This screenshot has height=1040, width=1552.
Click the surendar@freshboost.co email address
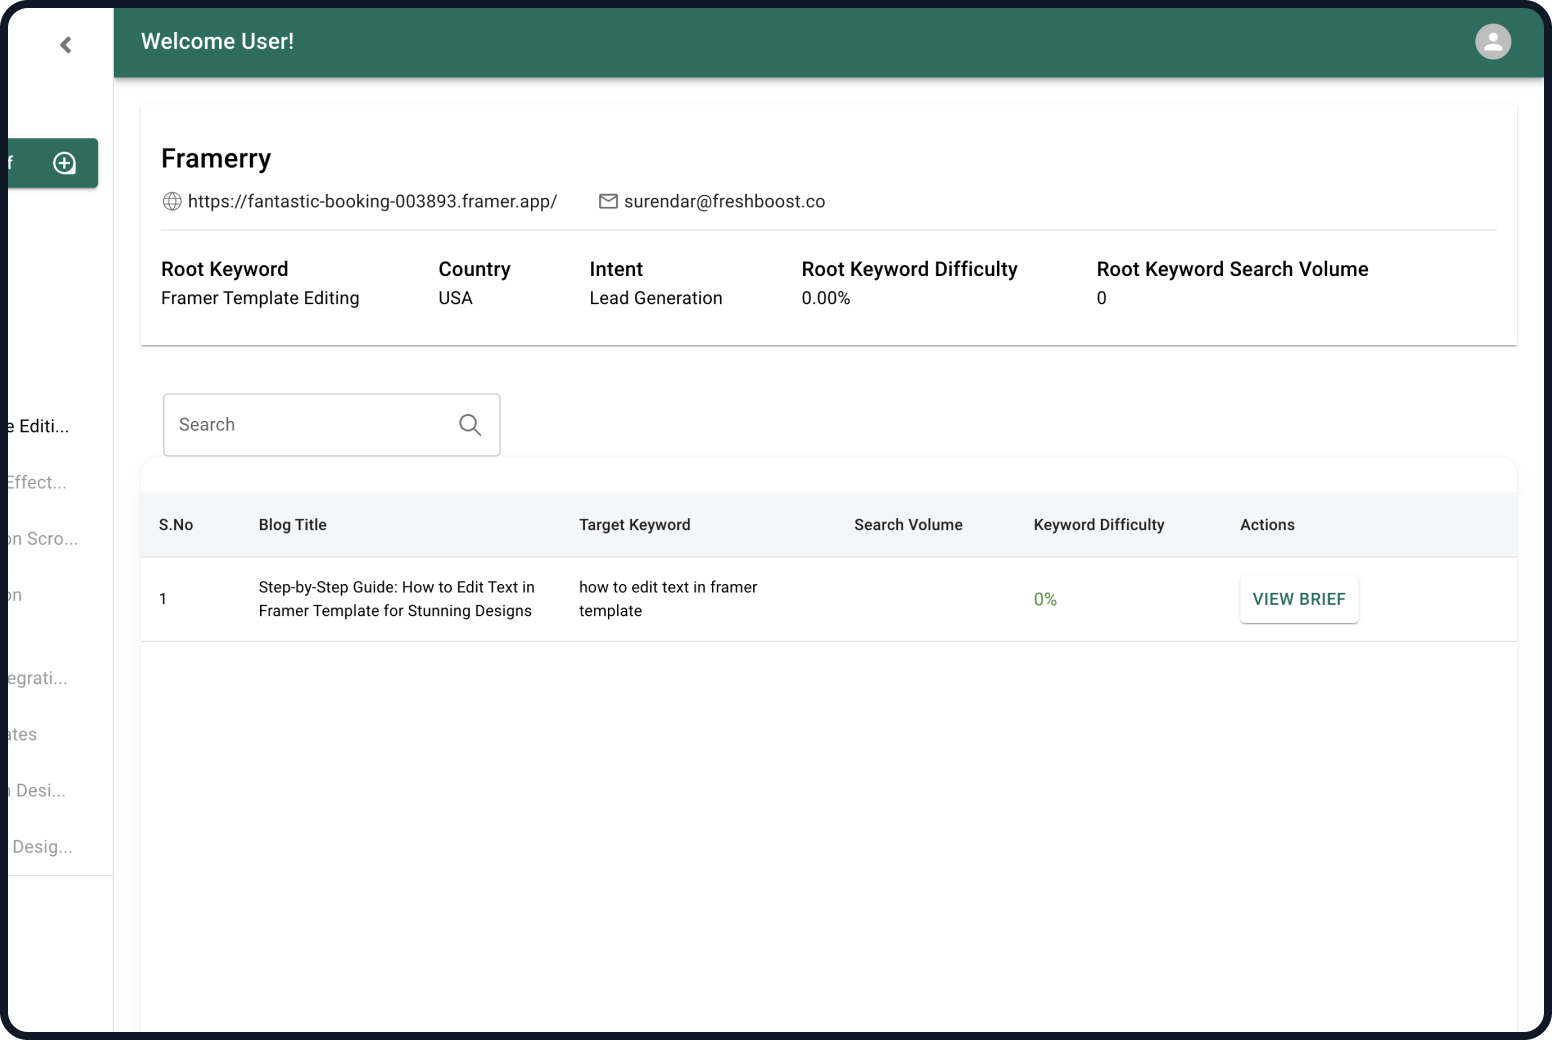pyautogui.click(x=724, y=201)
